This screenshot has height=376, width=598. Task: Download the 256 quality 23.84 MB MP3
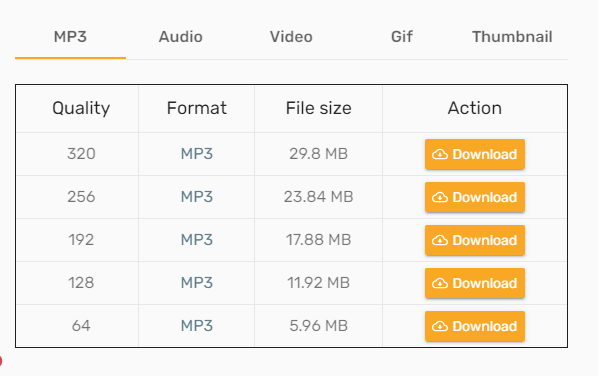tap(475, 197)
